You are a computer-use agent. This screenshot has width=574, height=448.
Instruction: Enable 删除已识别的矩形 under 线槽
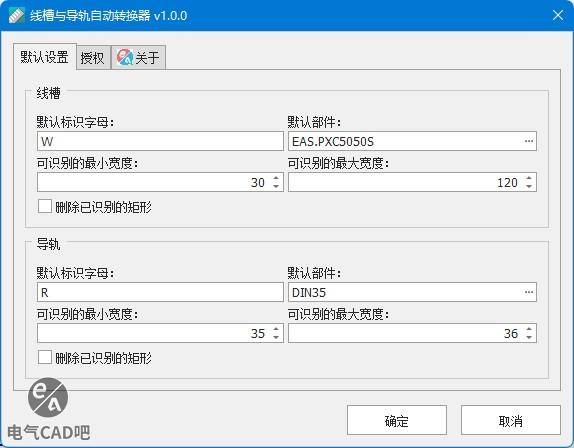(45, 206)
